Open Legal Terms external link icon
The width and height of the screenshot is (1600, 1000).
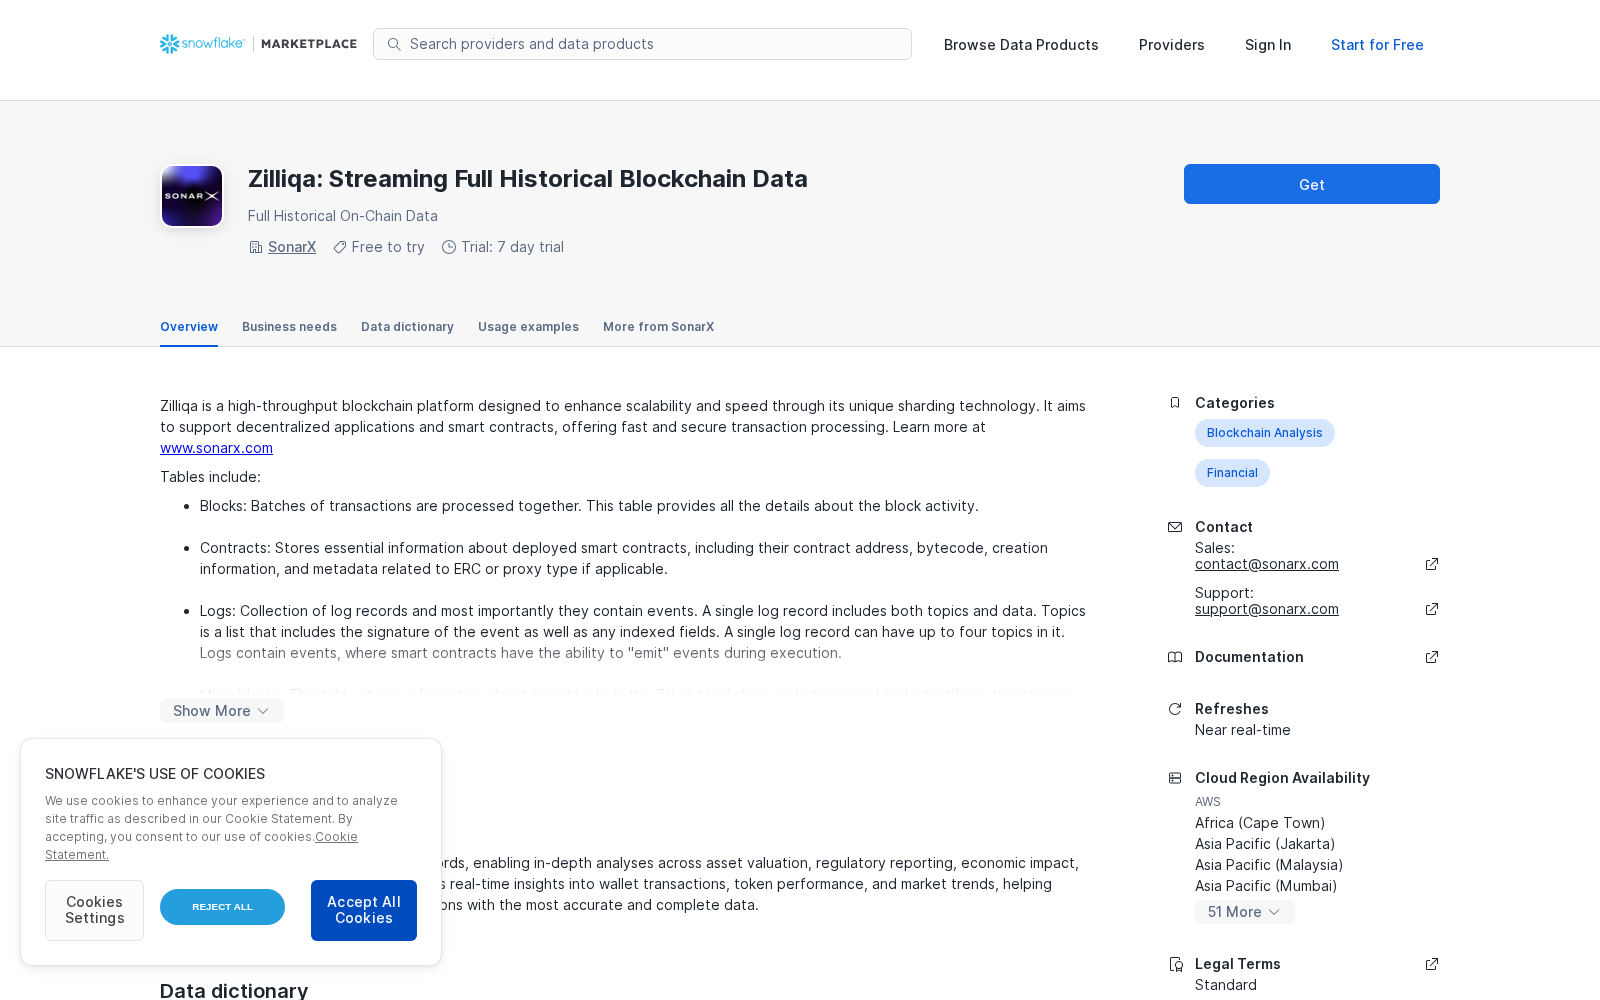tap(1432, 964)
